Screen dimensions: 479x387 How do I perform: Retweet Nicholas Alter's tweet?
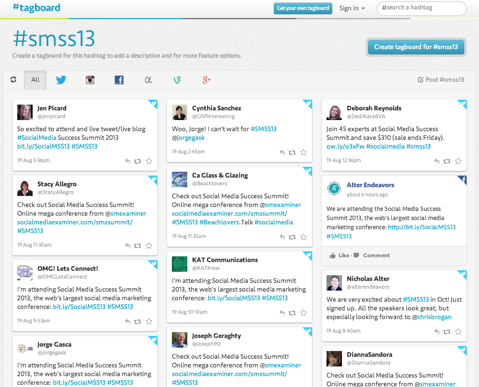pos(447,332)
